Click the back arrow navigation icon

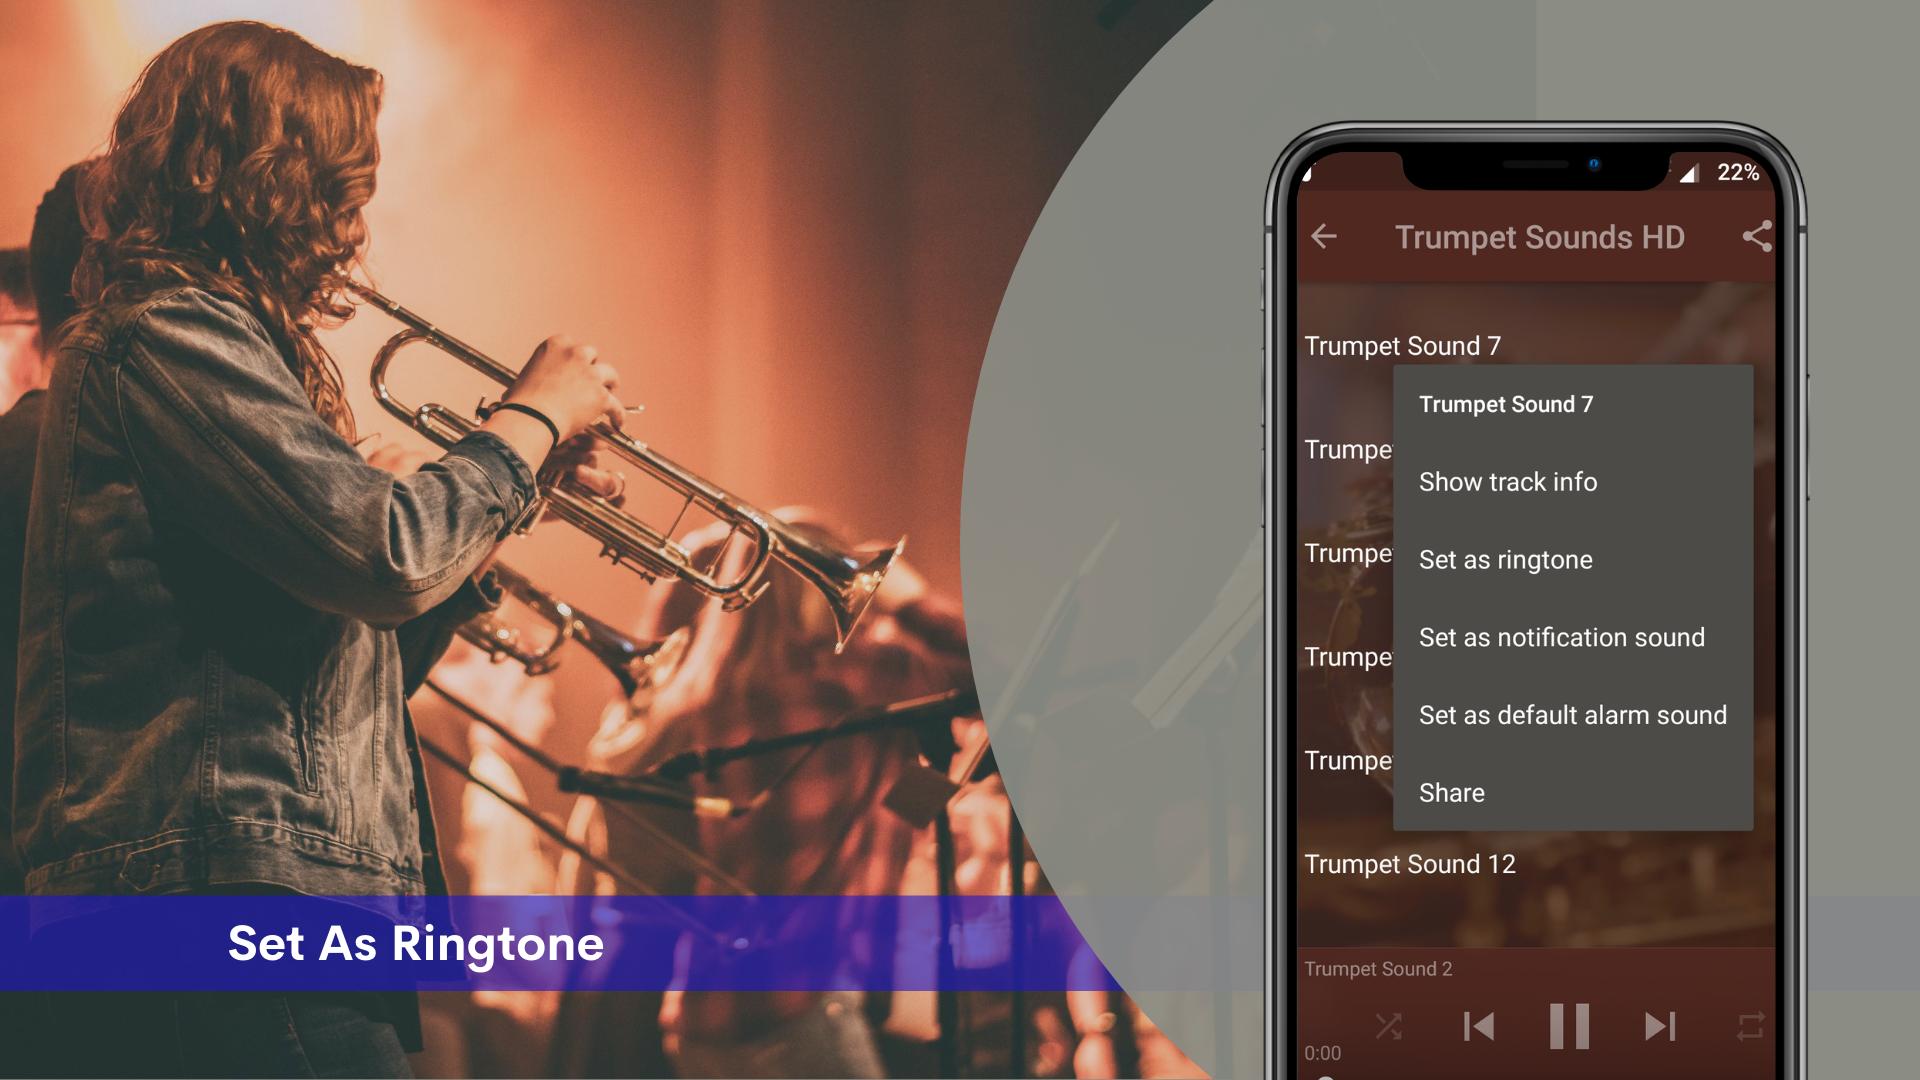(x=1325, y=235)
